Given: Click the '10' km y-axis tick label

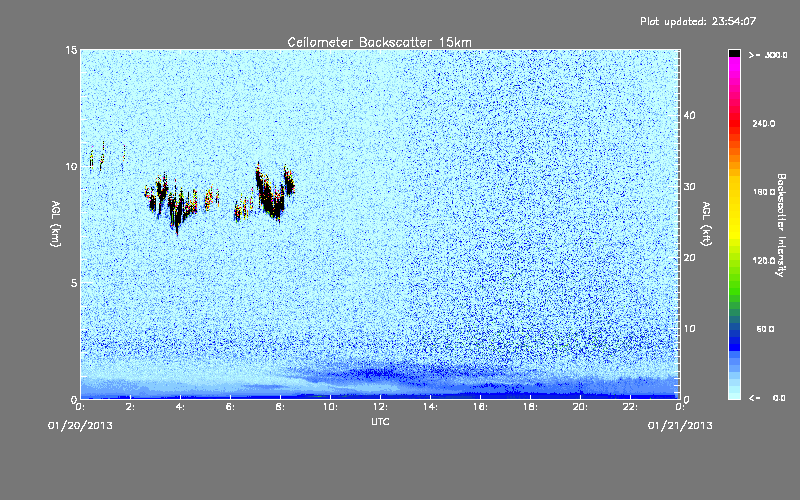Looking at the screenshot, I should (71, 166).
